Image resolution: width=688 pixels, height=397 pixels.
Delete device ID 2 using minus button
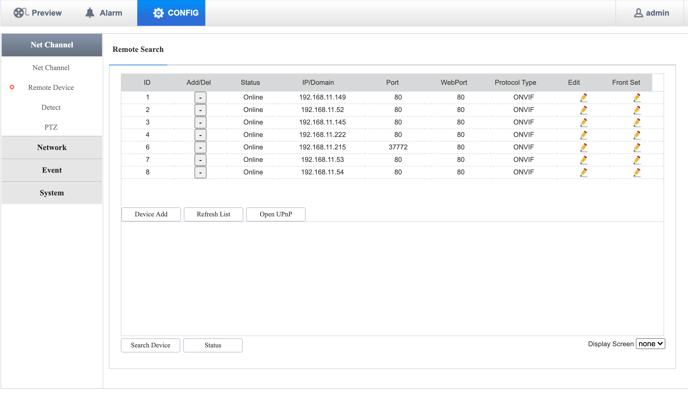coord(200,110)
